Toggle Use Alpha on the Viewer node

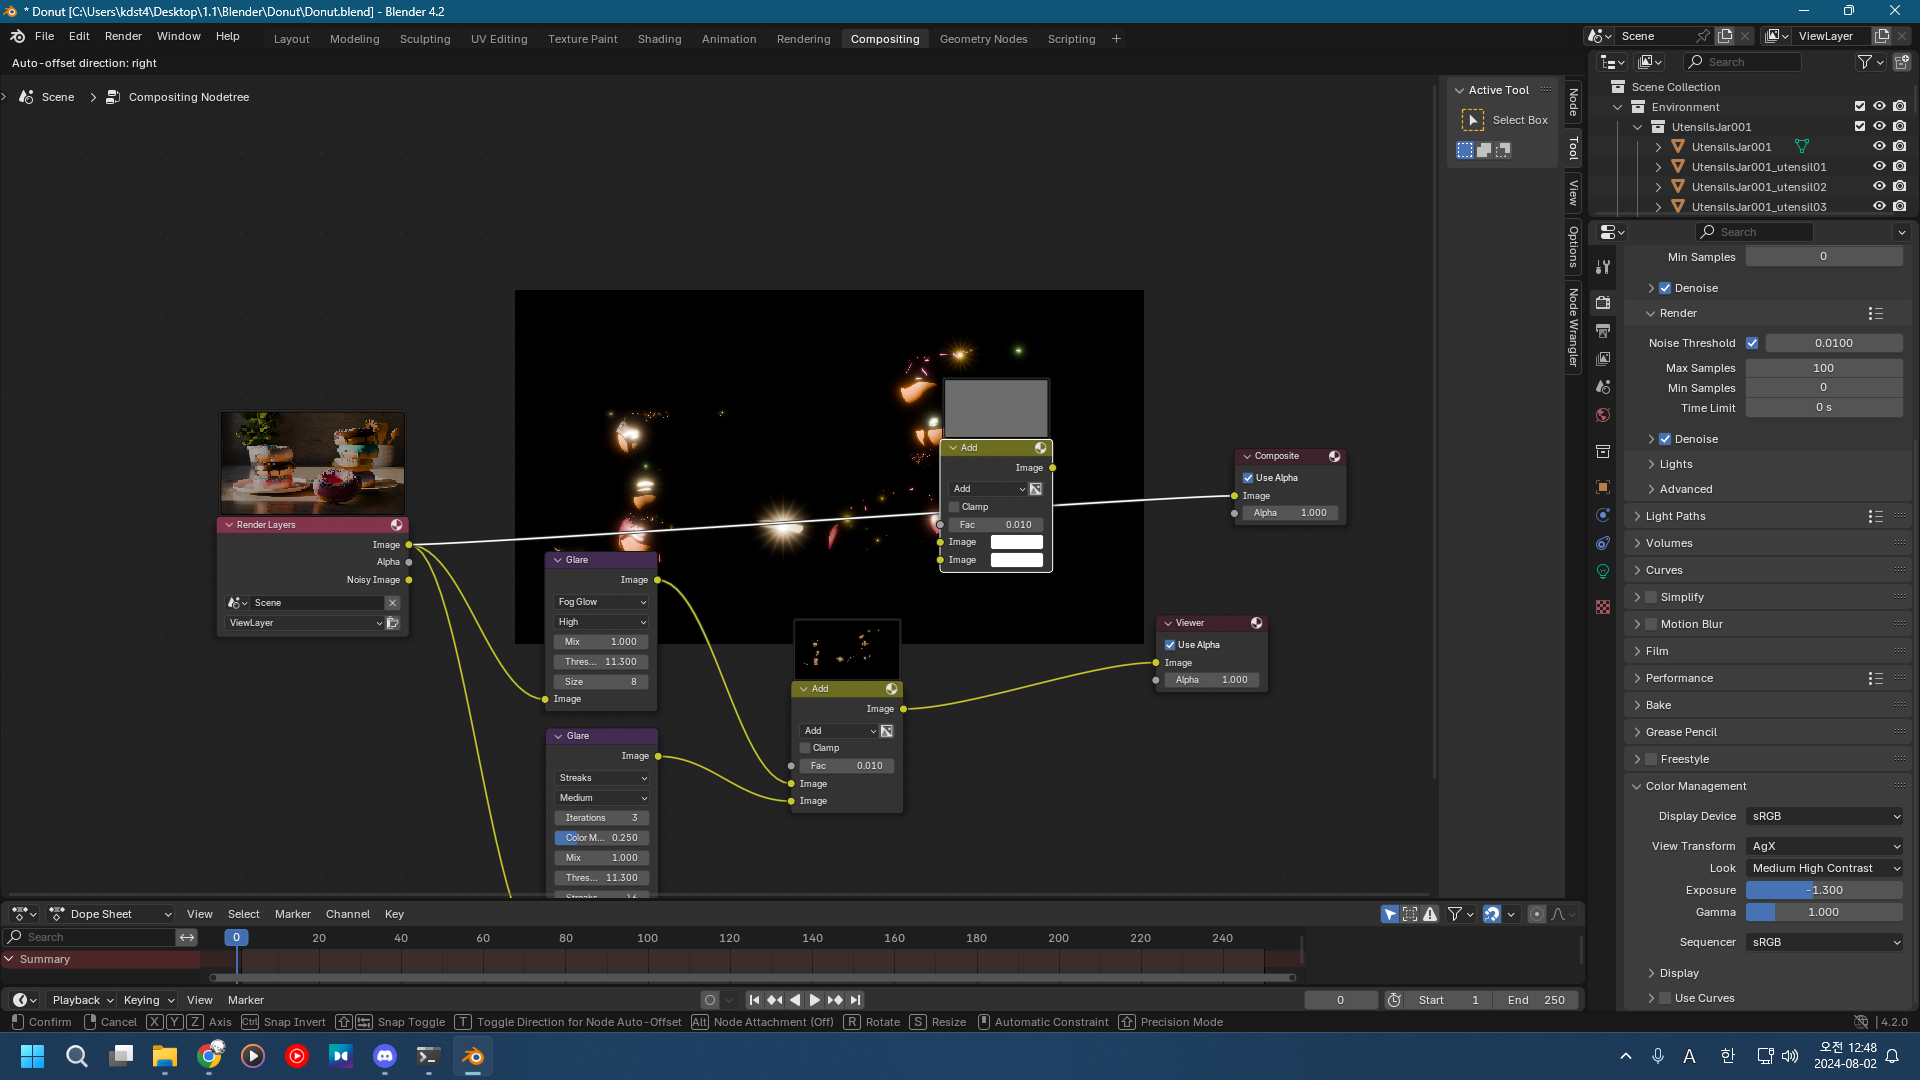(1170, 645)
